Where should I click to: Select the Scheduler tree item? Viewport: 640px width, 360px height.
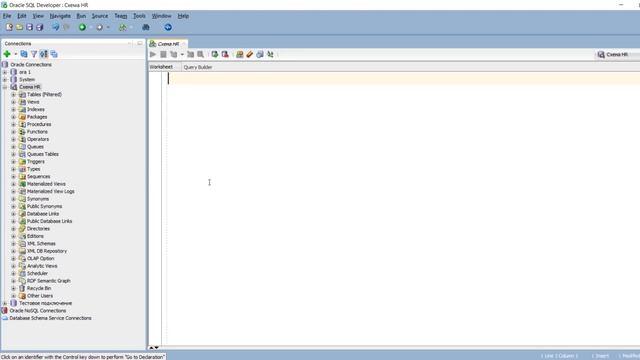click(x=38, y=273)
